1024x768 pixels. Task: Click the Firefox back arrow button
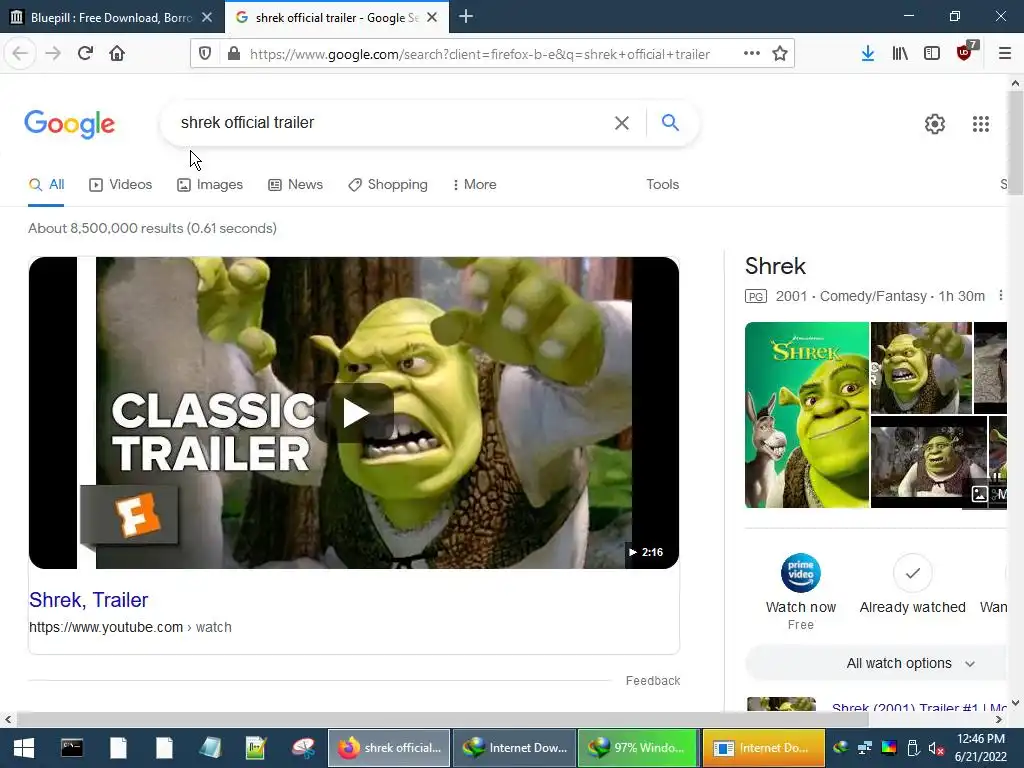tap(20, 53)
